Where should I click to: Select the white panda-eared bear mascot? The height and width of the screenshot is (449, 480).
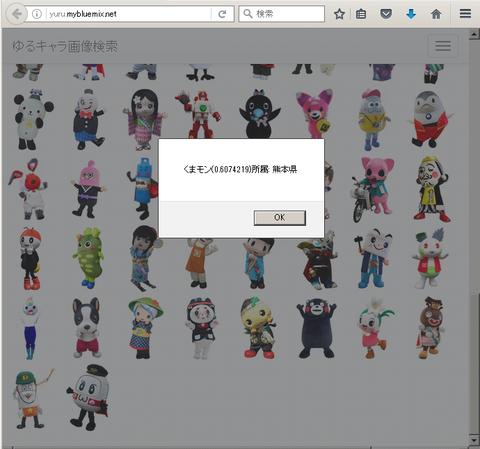33,119
